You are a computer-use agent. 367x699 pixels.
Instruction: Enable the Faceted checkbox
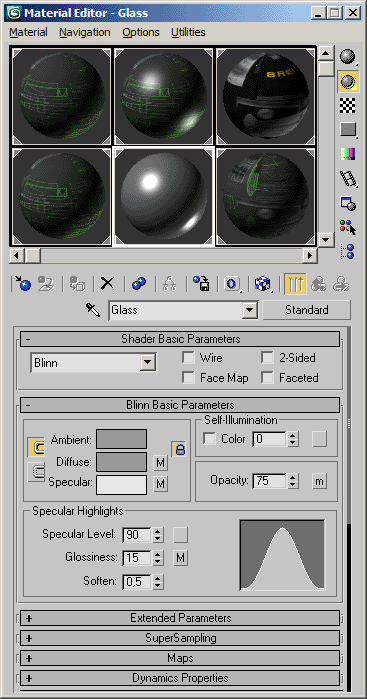point(268,378)
